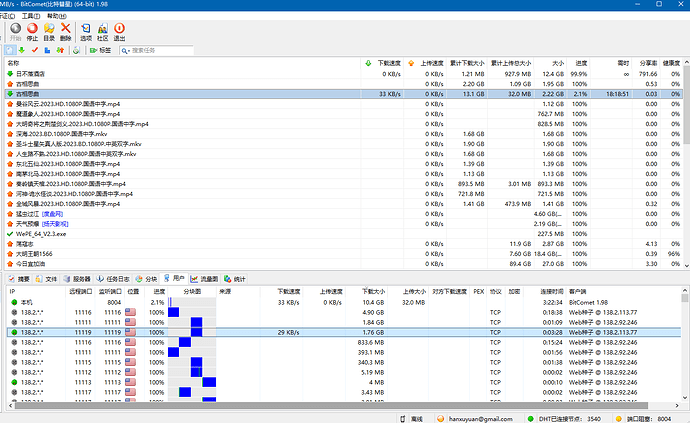Click the orange arrow icon in 上传速度 header
The width and height of the screenshot is (690, 423).
(x=411, y=63)
